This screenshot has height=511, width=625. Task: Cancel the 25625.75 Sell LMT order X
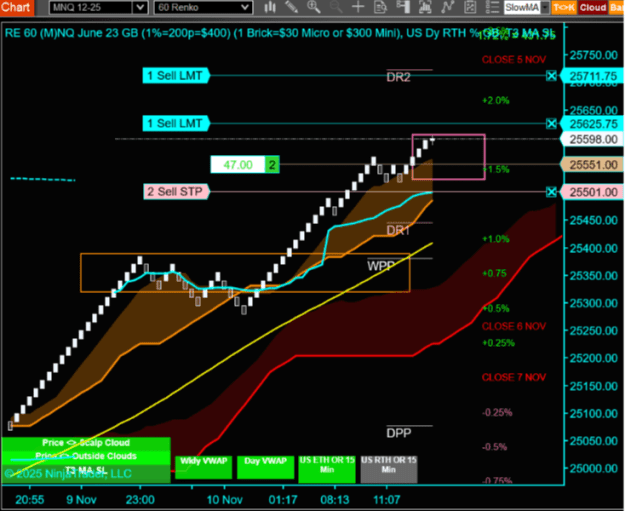(551, 124)
